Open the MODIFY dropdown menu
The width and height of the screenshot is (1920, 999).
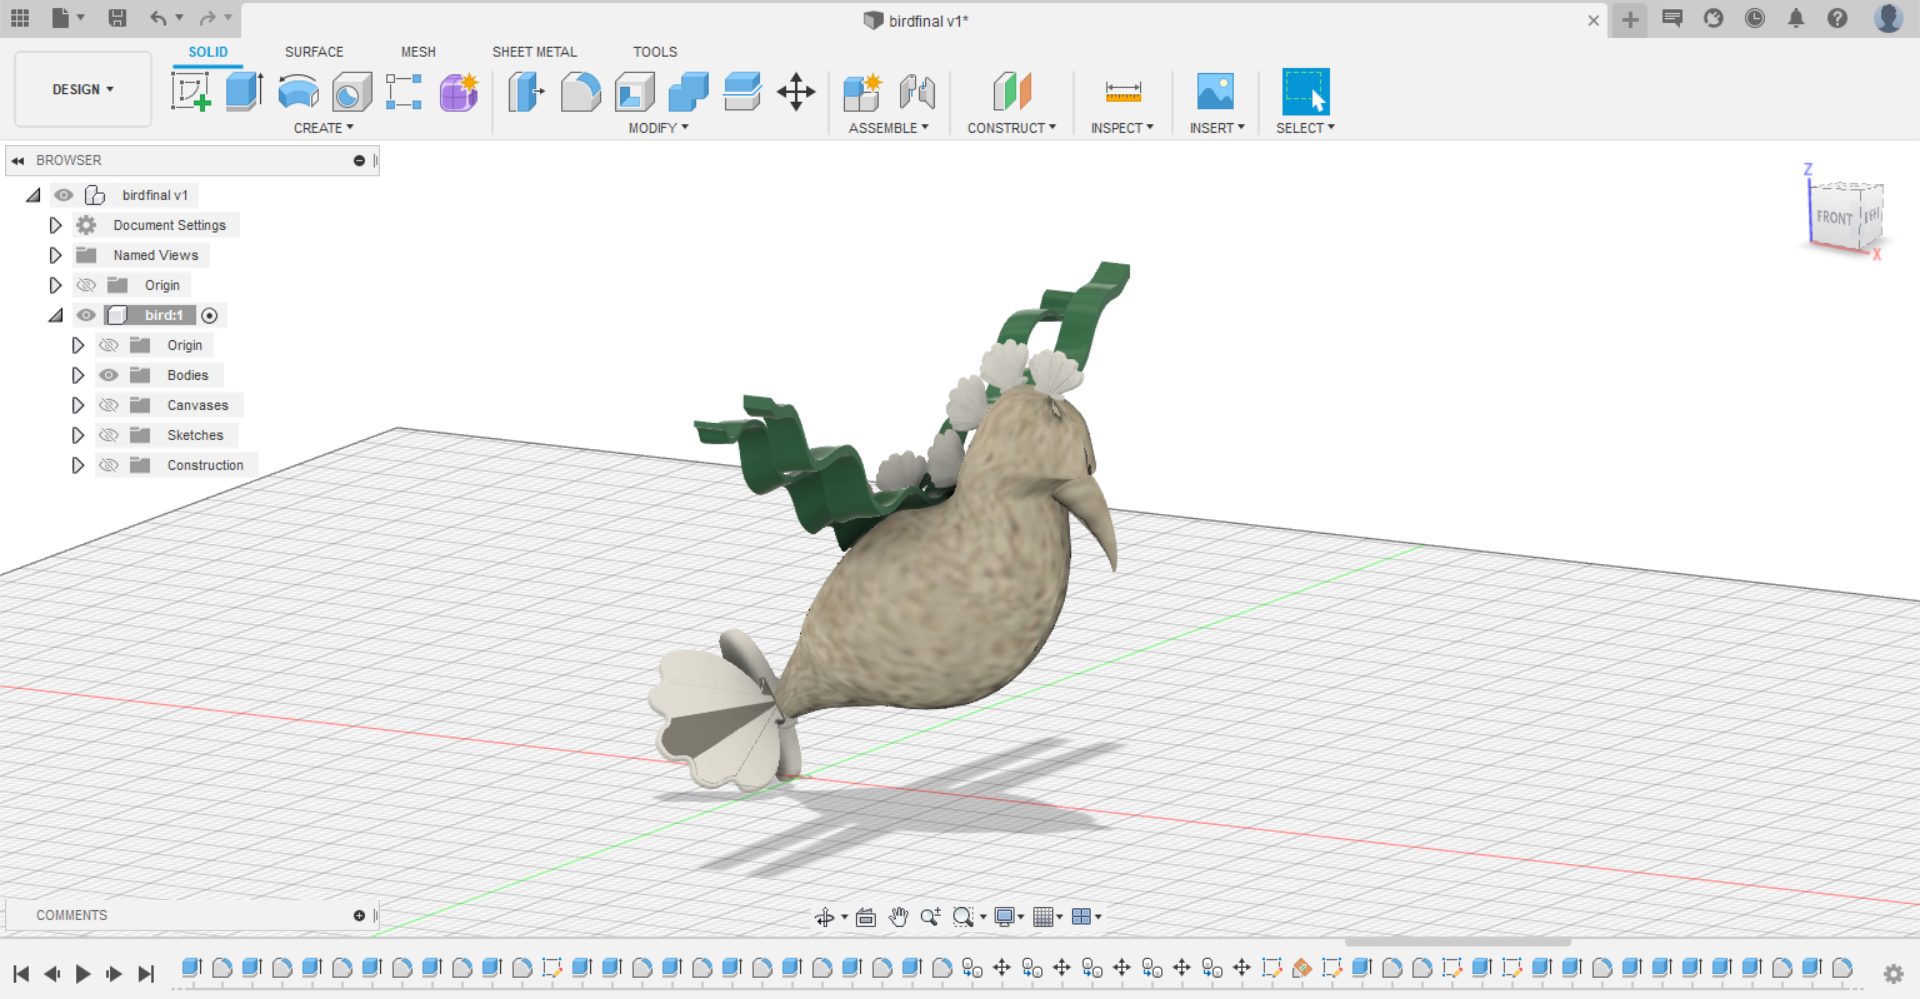[658, 128]
